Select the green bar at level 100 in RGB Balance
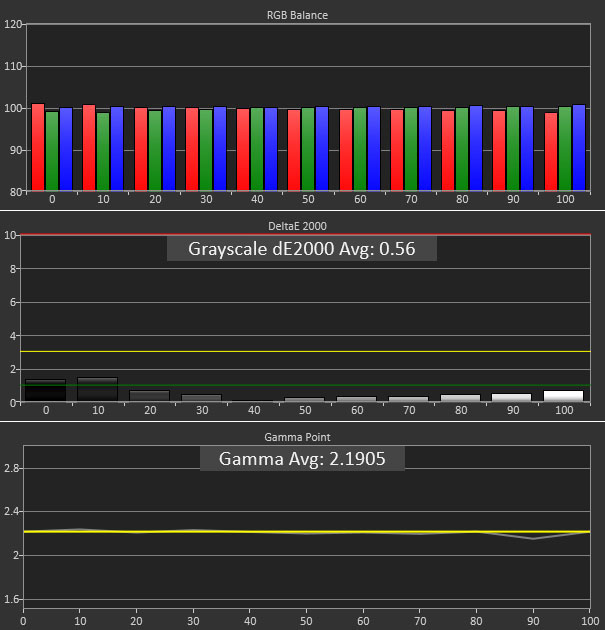The image size is (605, 630). pos(565,149)
